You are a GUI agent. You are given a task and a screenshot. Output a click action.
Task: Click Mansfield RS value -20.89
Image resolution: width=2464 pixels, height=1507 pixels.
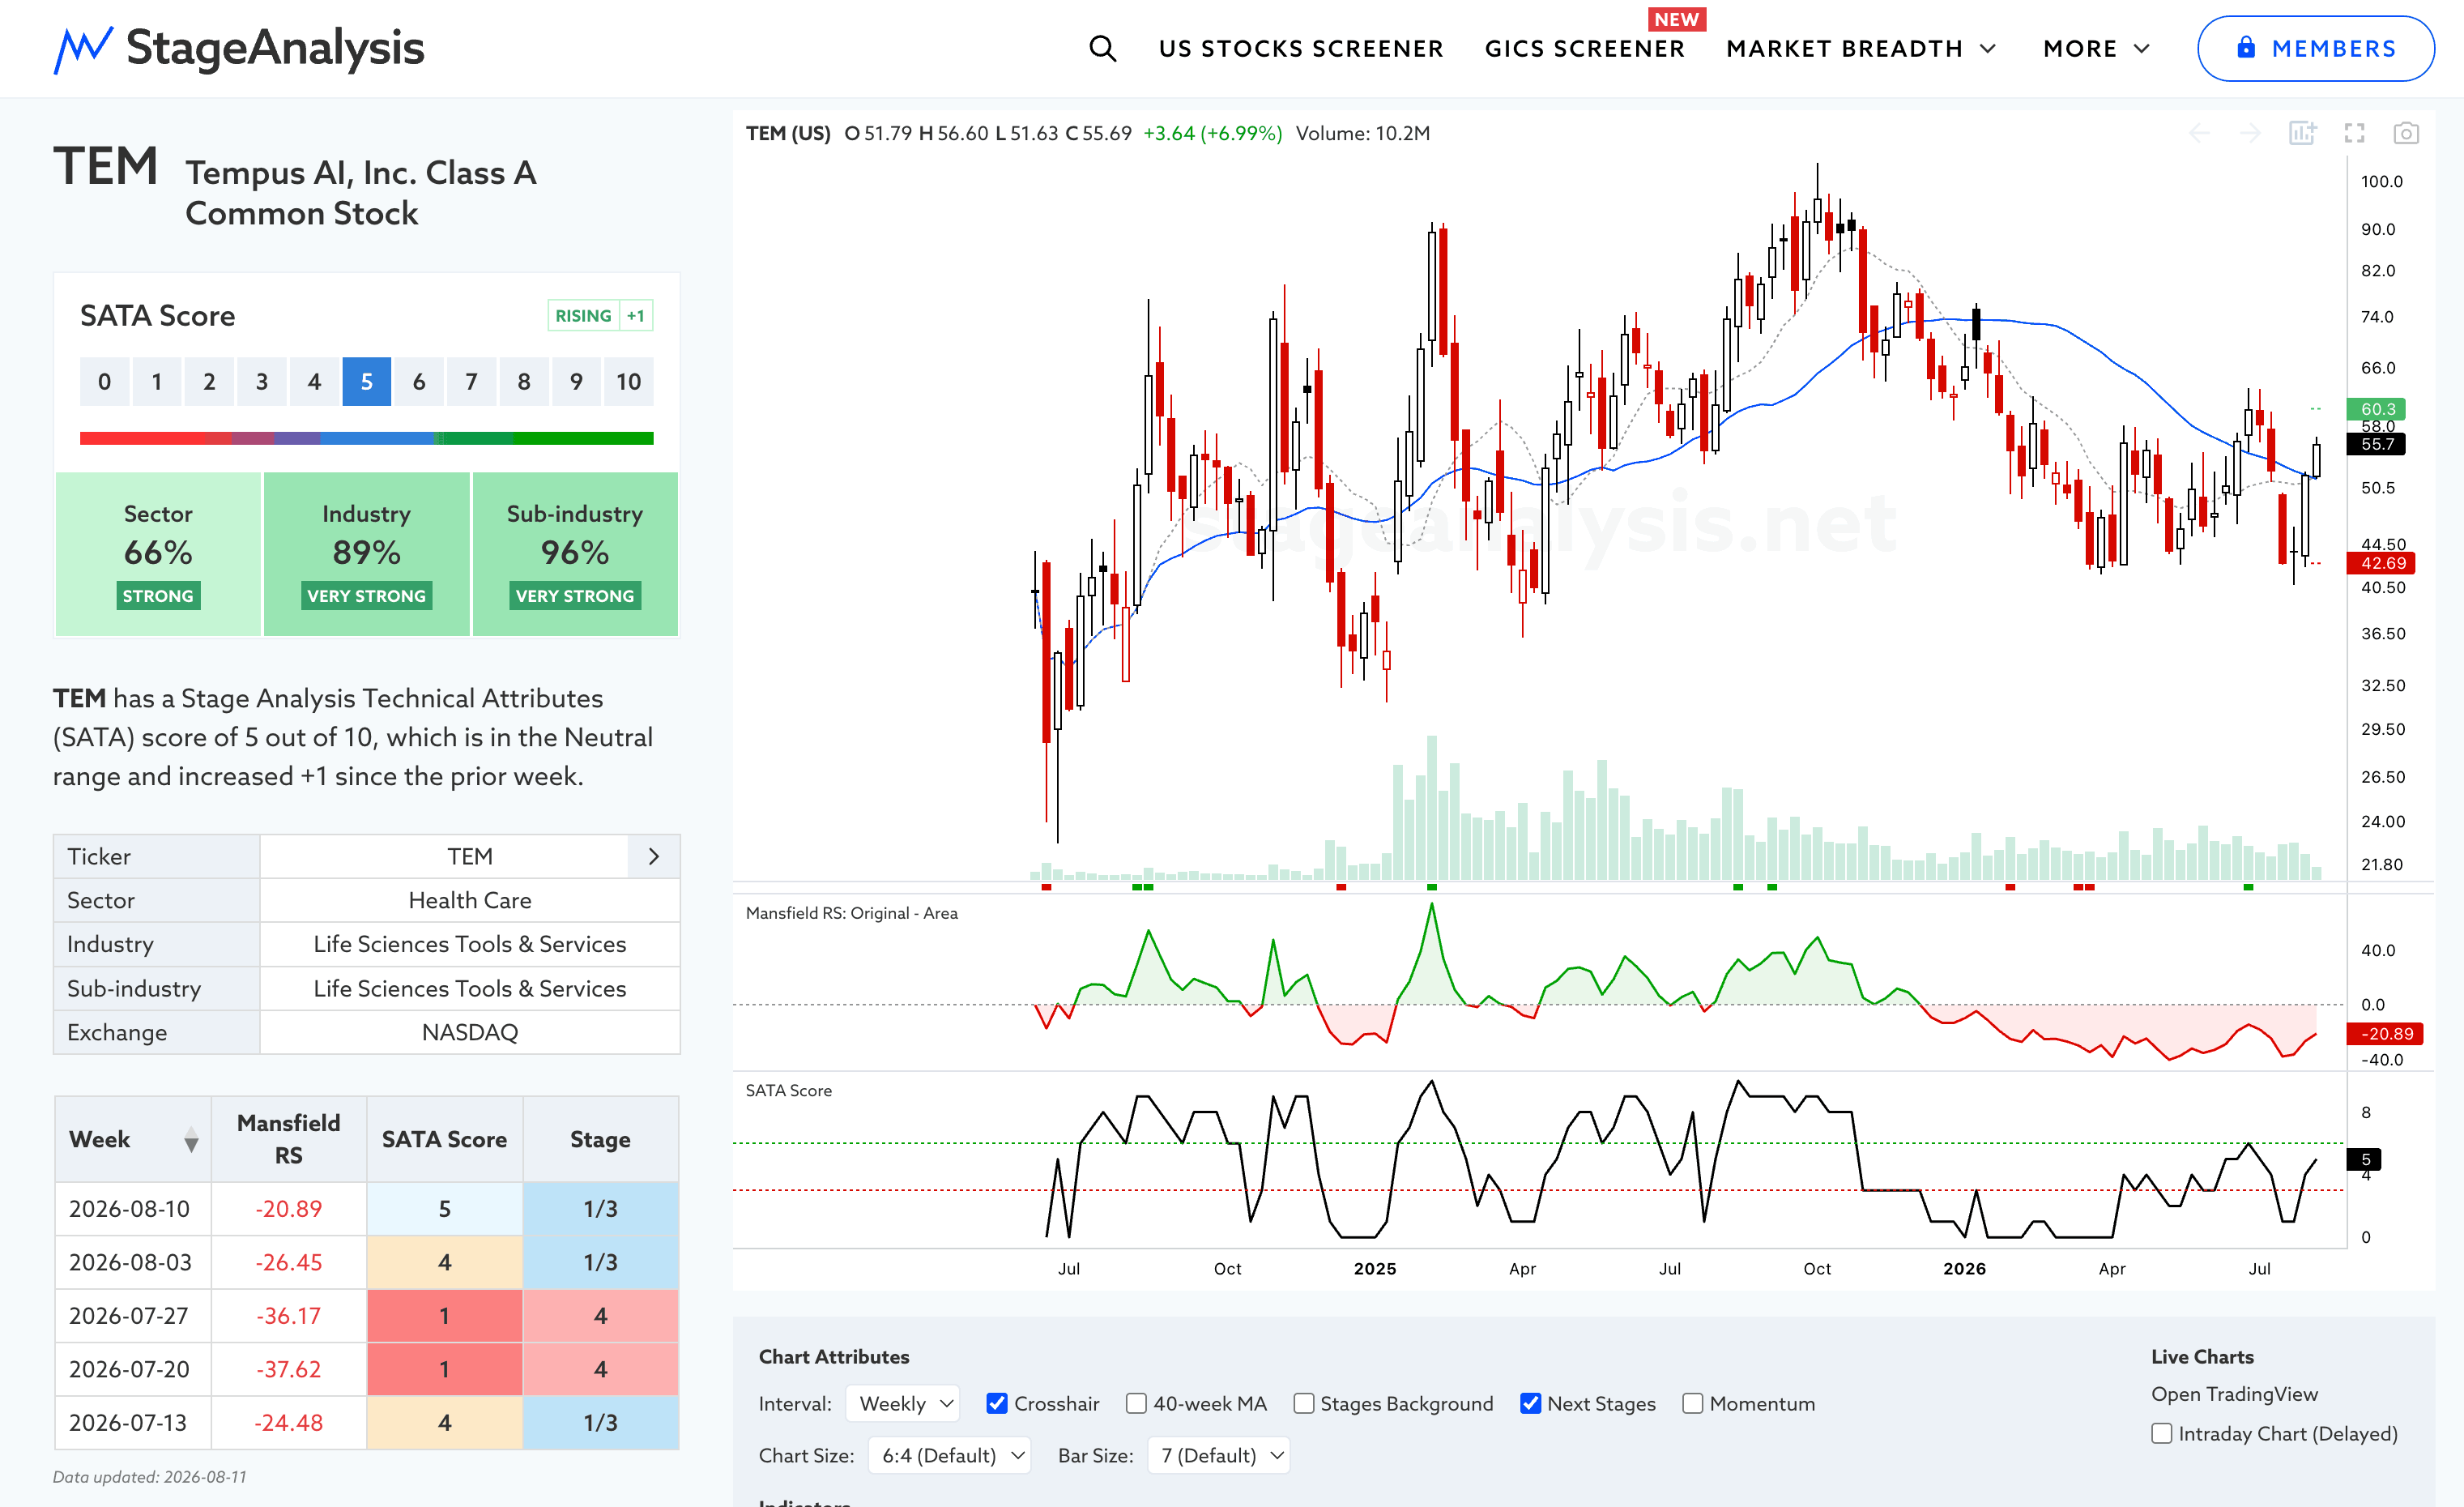point(289,1209)
